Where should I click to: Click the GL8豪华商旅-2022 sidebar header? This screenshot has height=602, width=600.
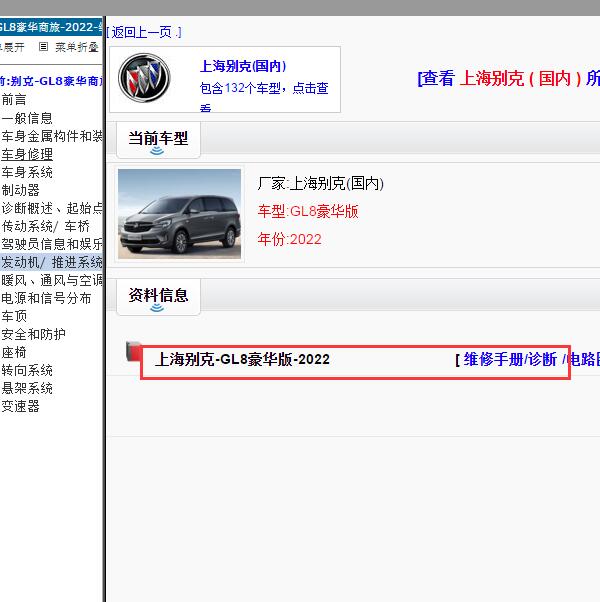coord(51,27)
